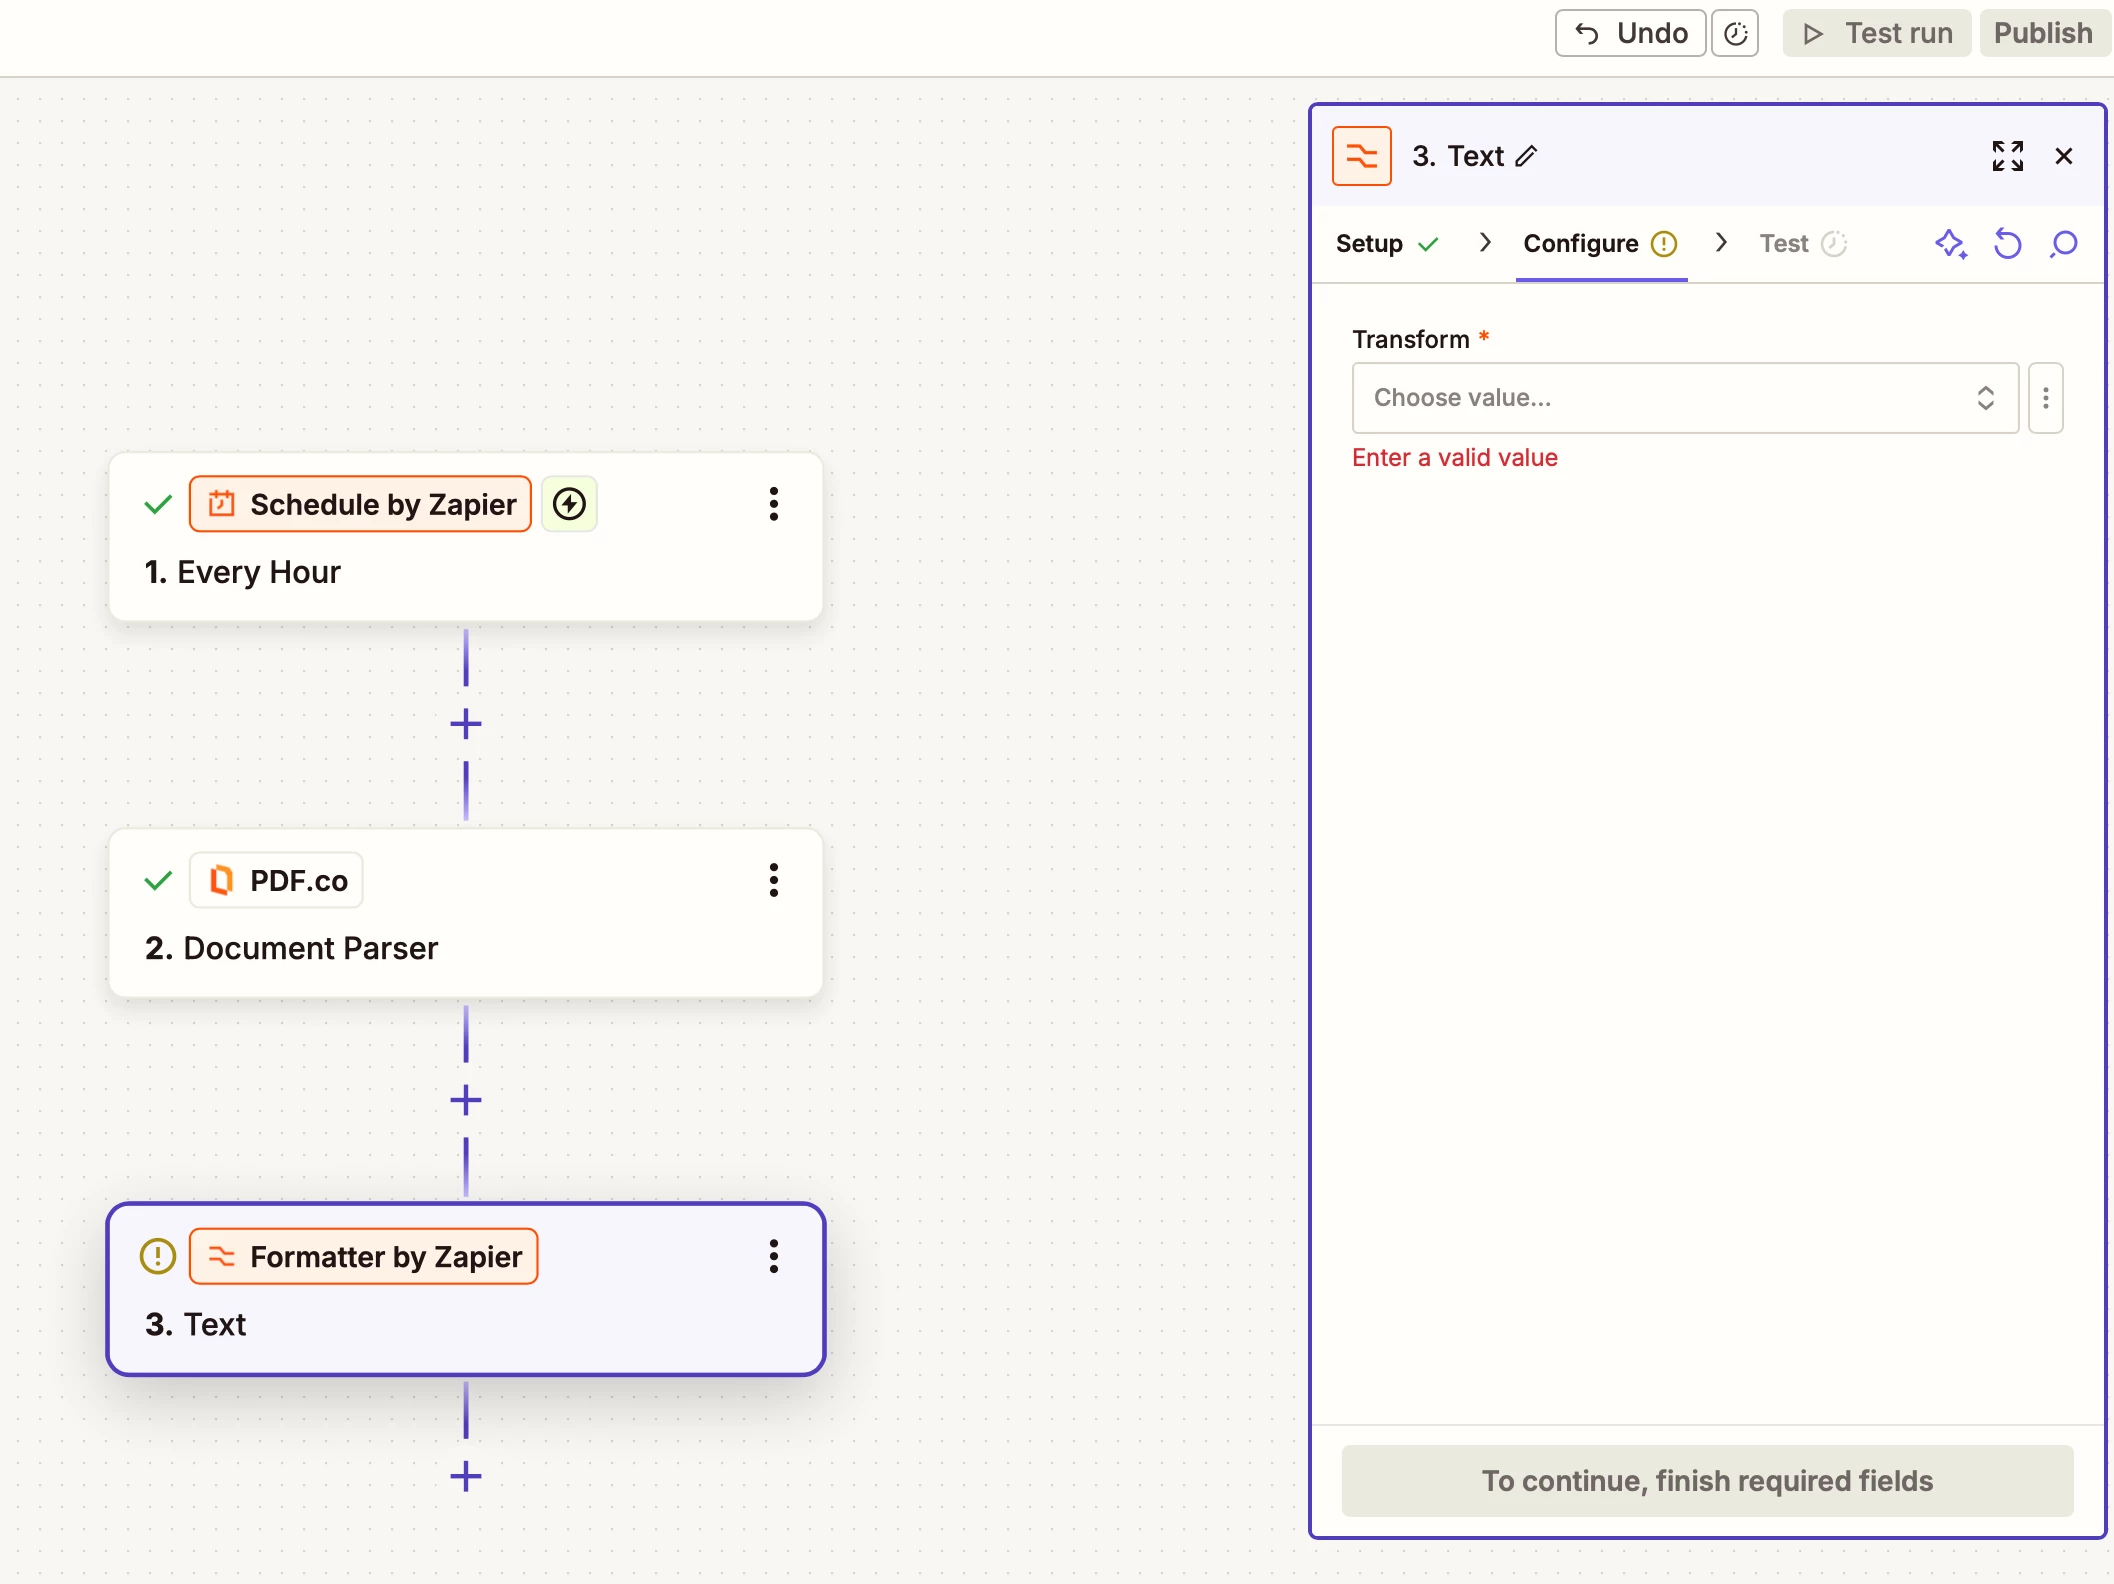Screen dimensions: 2114x1584
Task: Click chevron between Setup and Configure
Action: (1485, 242)
